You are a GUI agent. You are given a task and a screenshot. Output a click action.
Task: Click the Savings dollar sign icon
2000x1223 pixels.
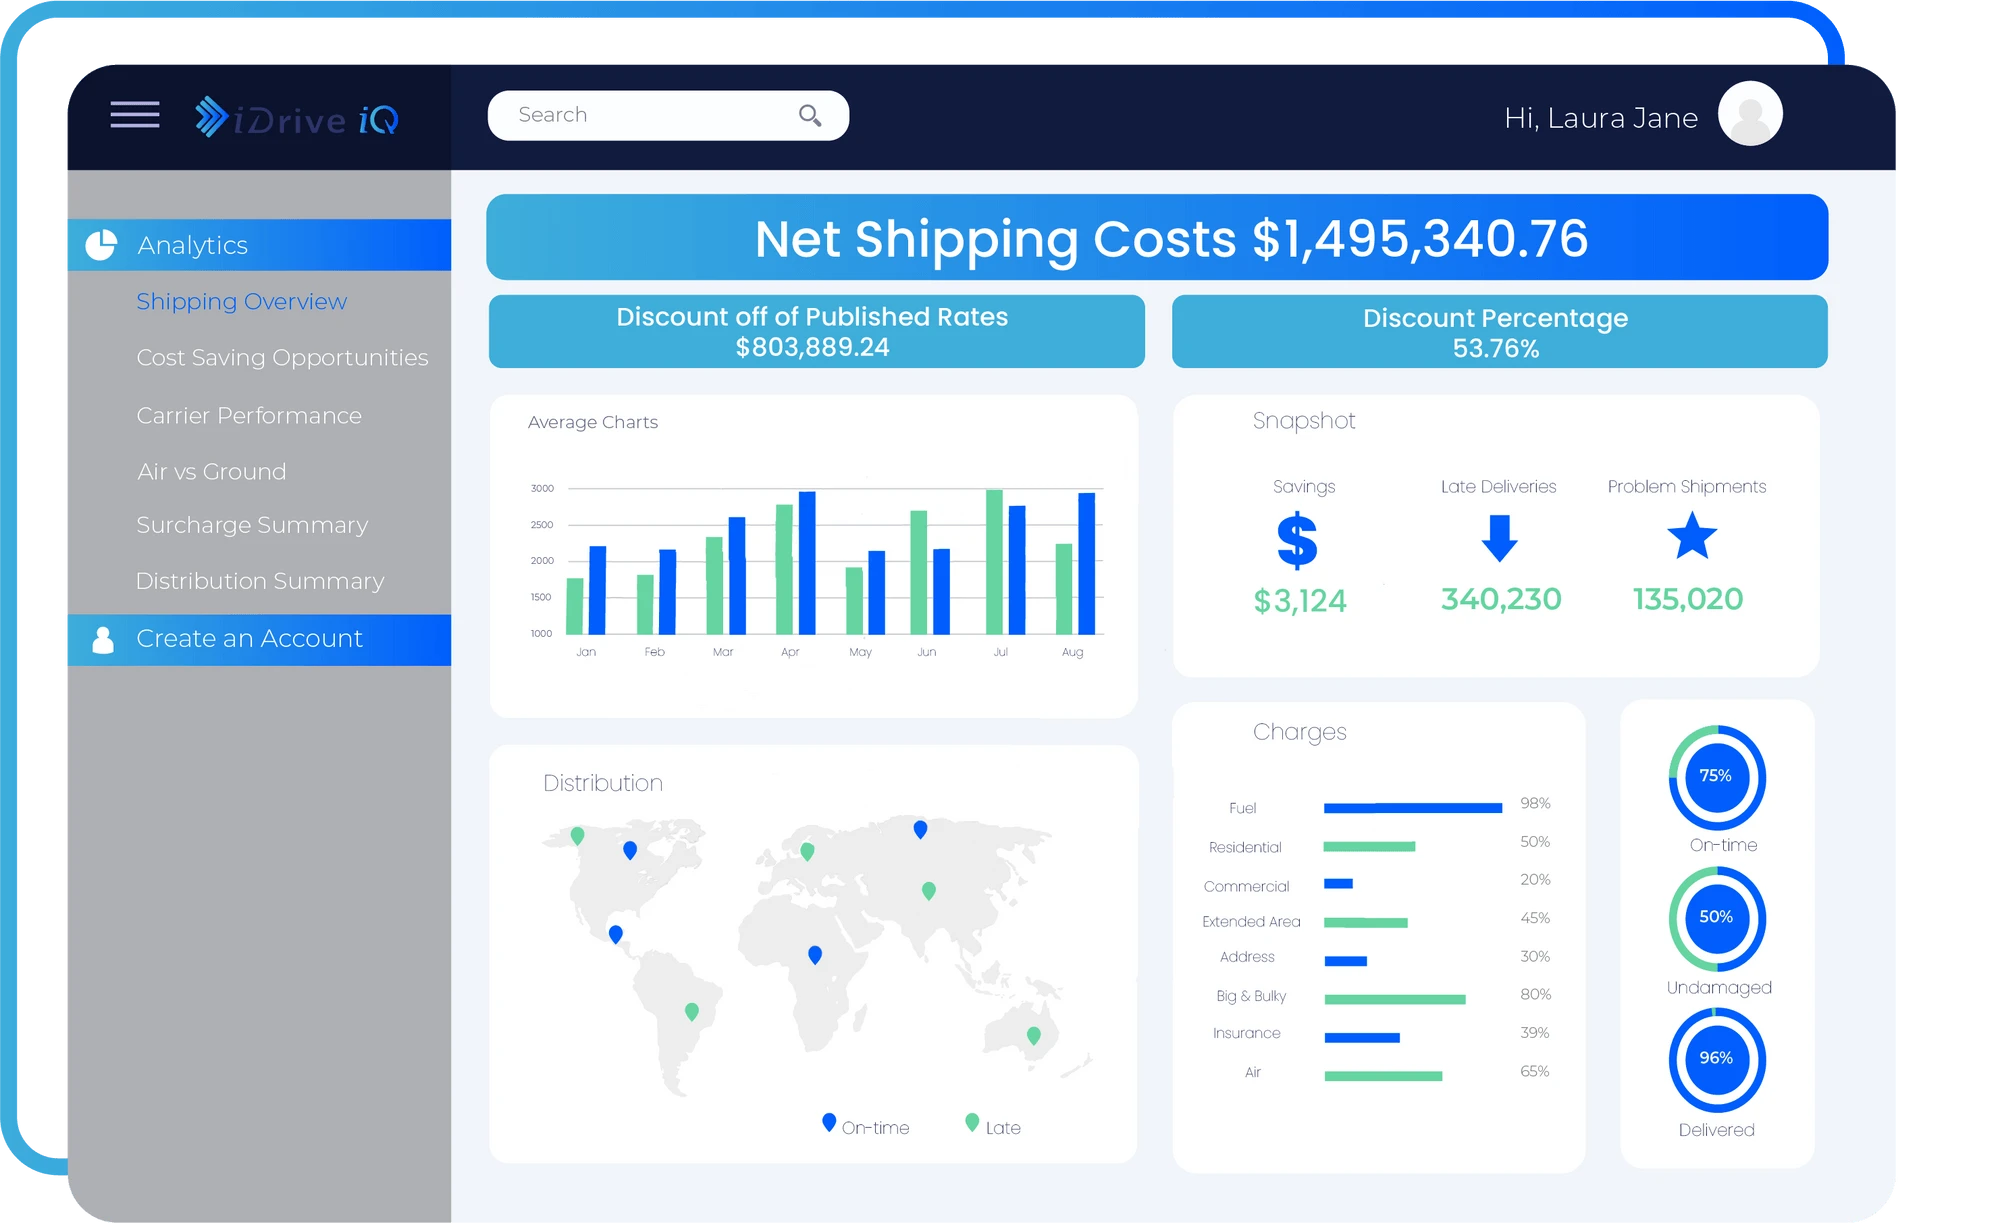[x=1298, y=542]
